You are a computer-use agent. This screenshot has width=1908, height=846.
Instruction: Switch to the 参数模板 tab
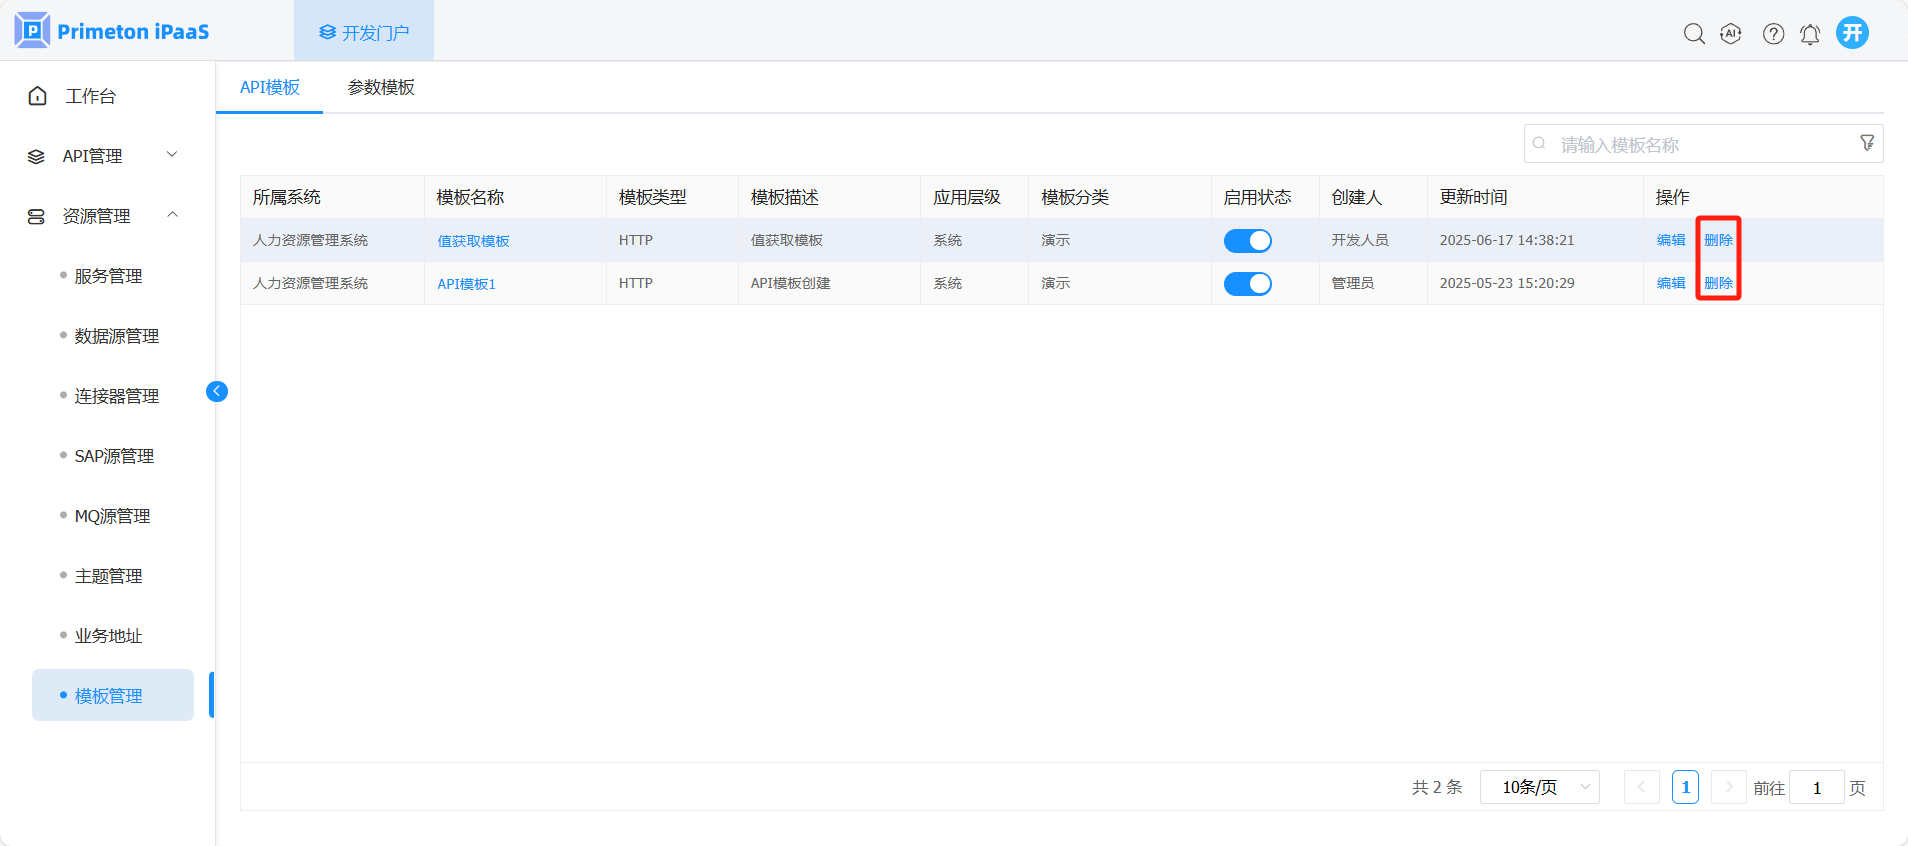[x=381, y=88]
